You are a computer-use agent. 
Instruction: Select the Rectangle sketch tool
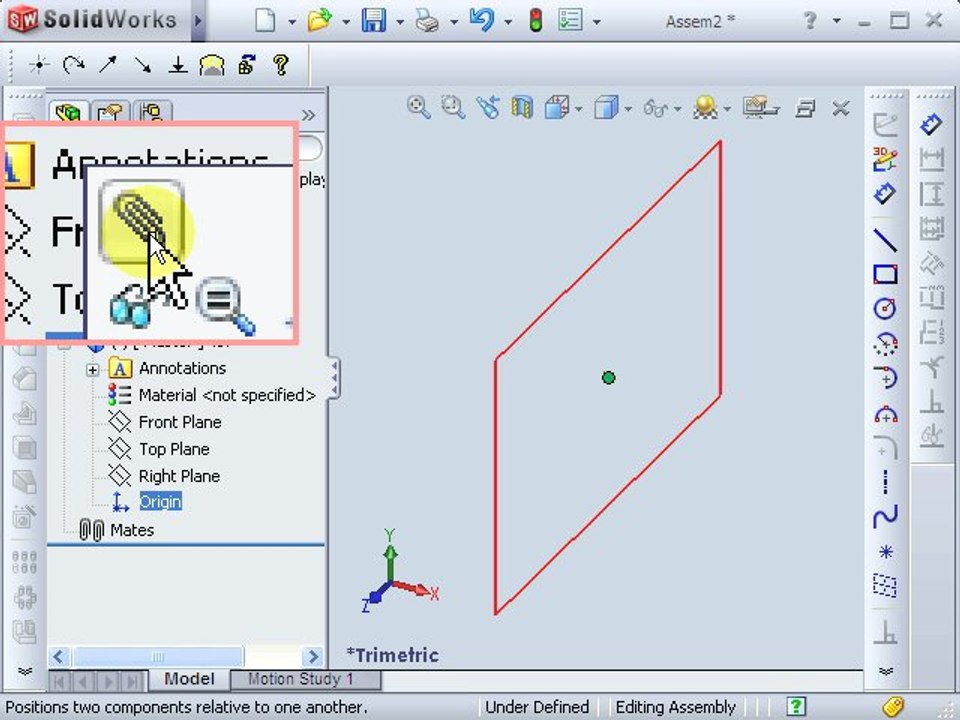click(885, 274)
